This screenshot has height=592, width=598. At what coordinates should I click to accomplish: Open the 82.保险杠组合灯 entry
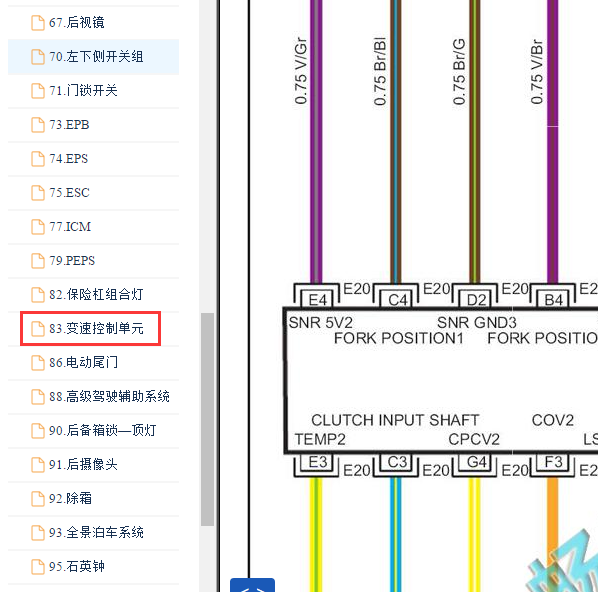(93, 294)
